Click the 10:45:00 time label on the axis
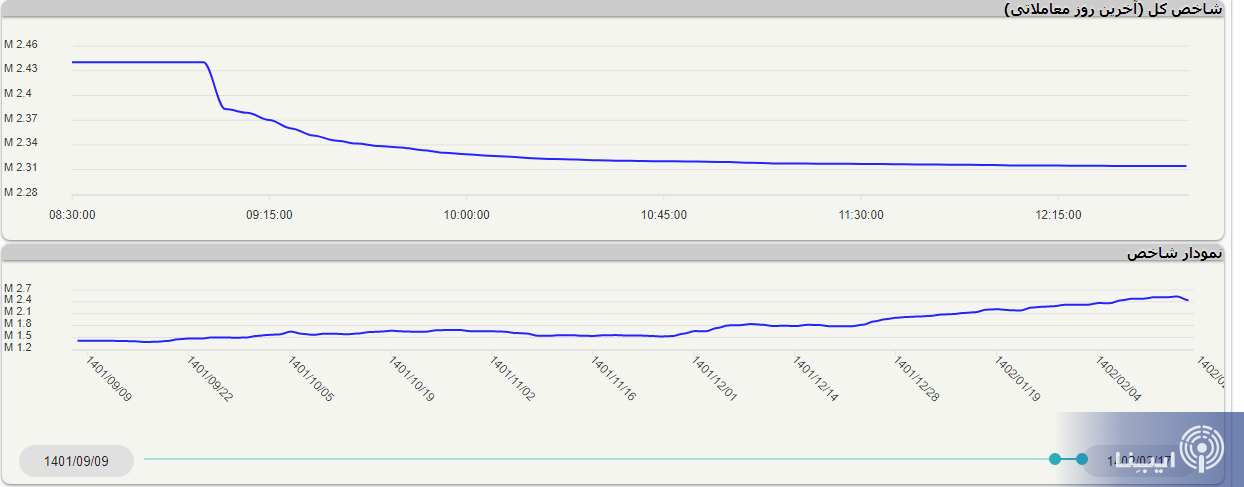Screen dimensions: 1244x487 point(664,215)
